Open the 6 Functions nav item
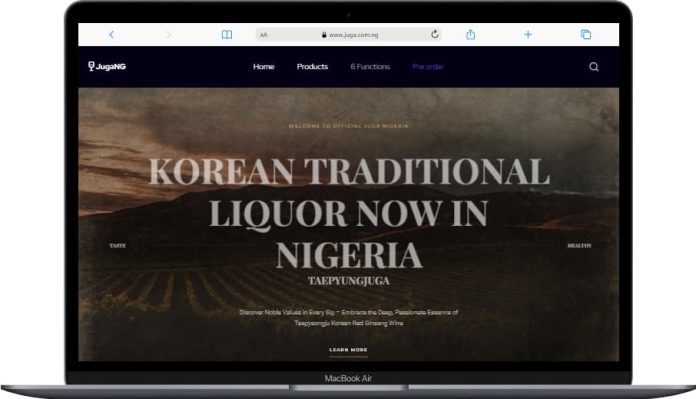The image size is (696, 399). [370, 67]
